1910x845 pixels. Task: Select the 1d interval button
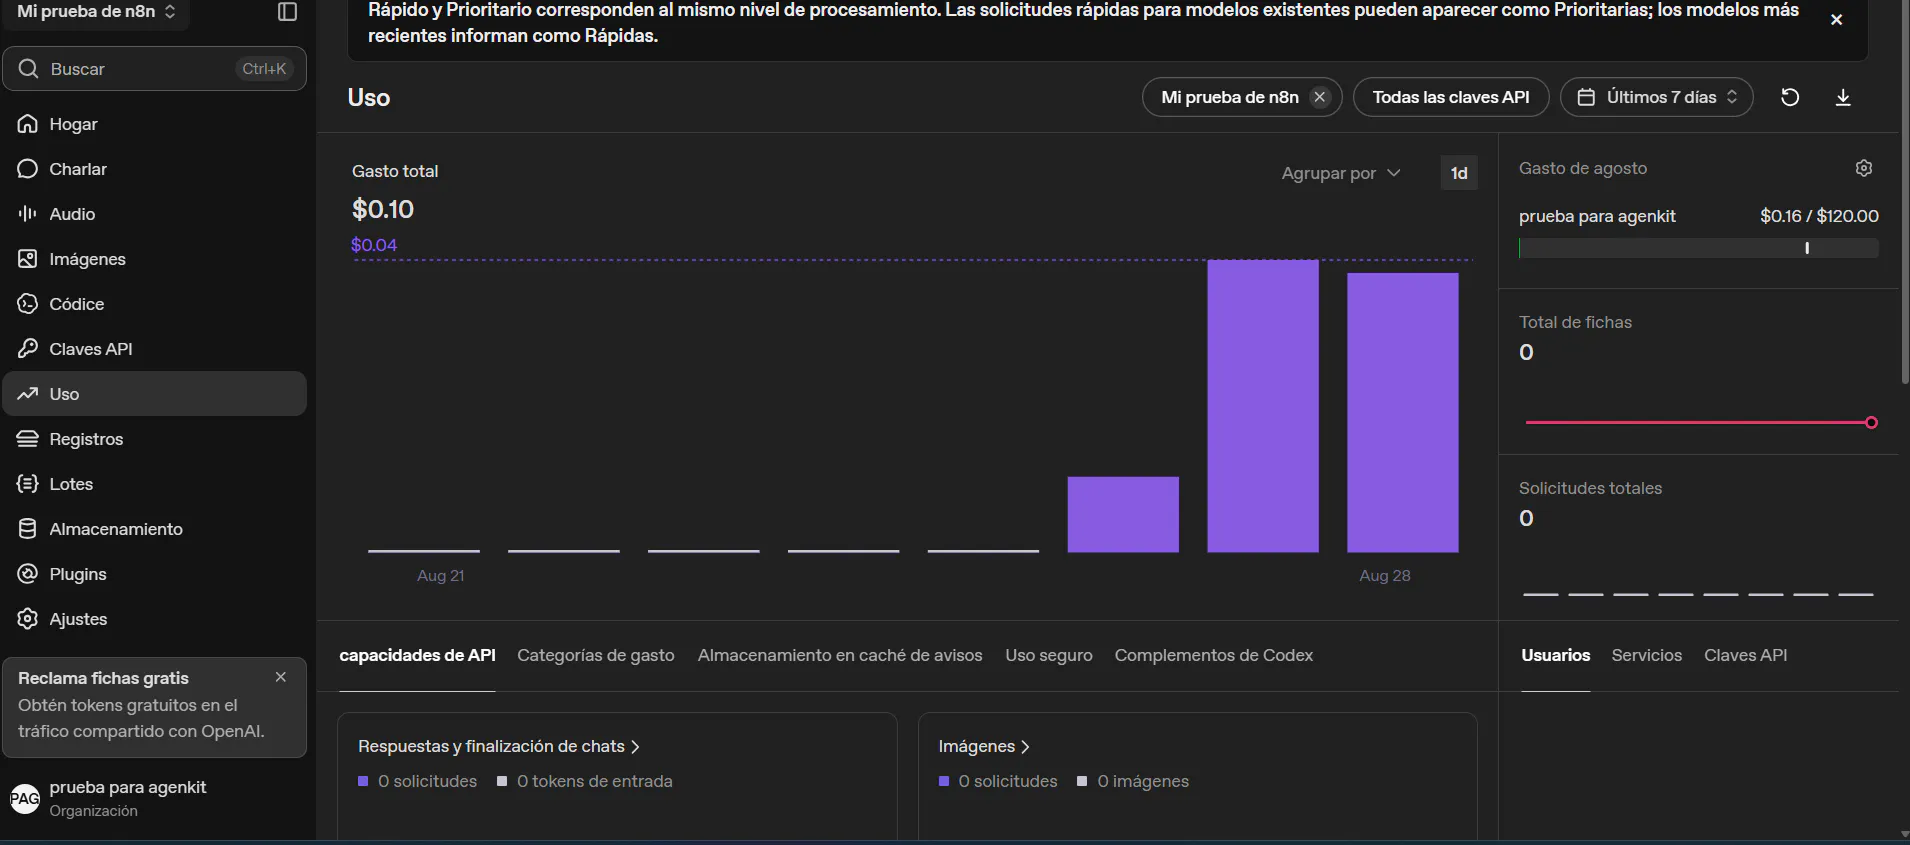click(1459, 173)
